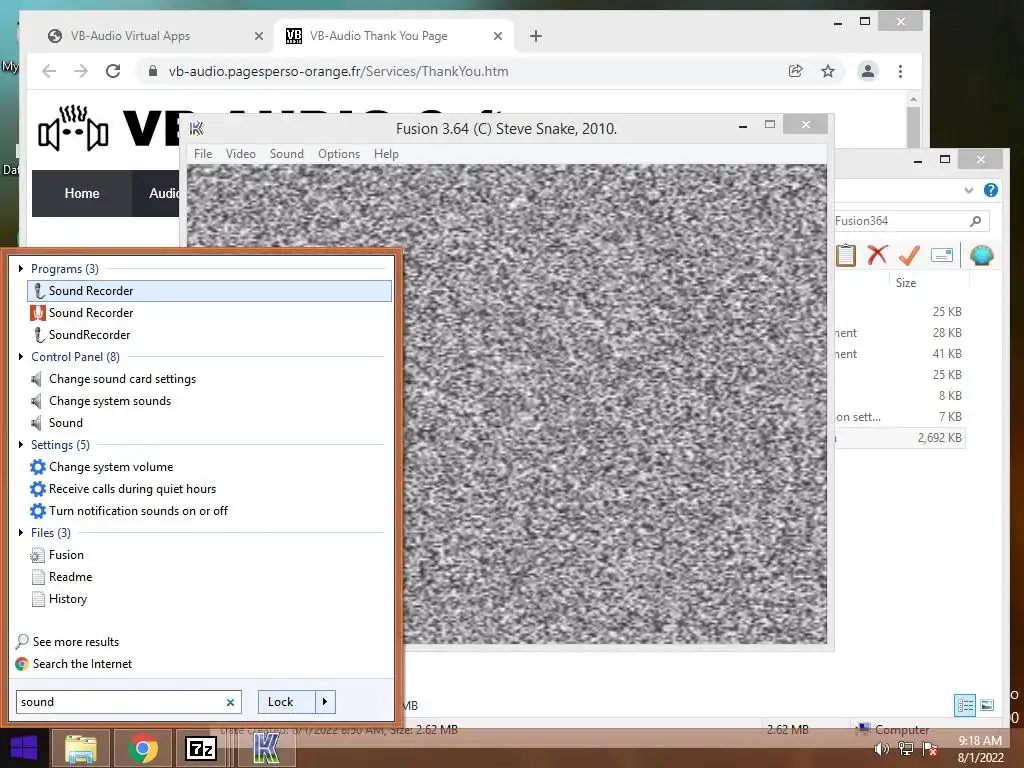
Task: Collapse the Programs (3) group
Action: tap(21, 268)
